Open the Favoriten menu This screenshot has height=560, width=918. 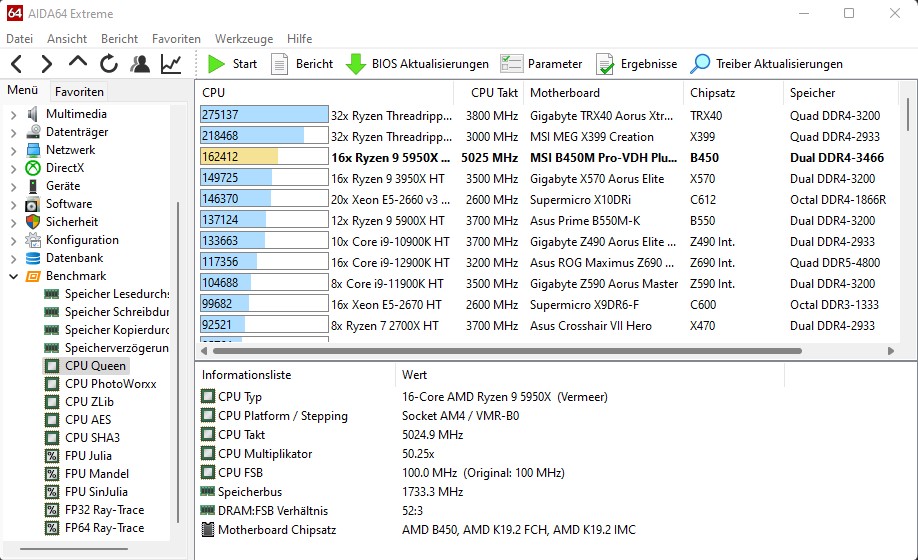[176, 39]
